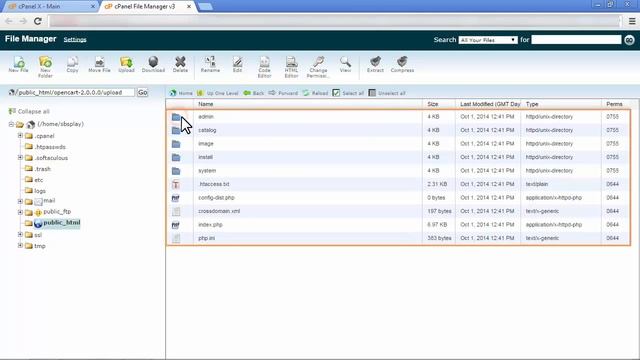Expand the tmp folder node
This screenshot has width=640, height=360.
coord(20,246)
